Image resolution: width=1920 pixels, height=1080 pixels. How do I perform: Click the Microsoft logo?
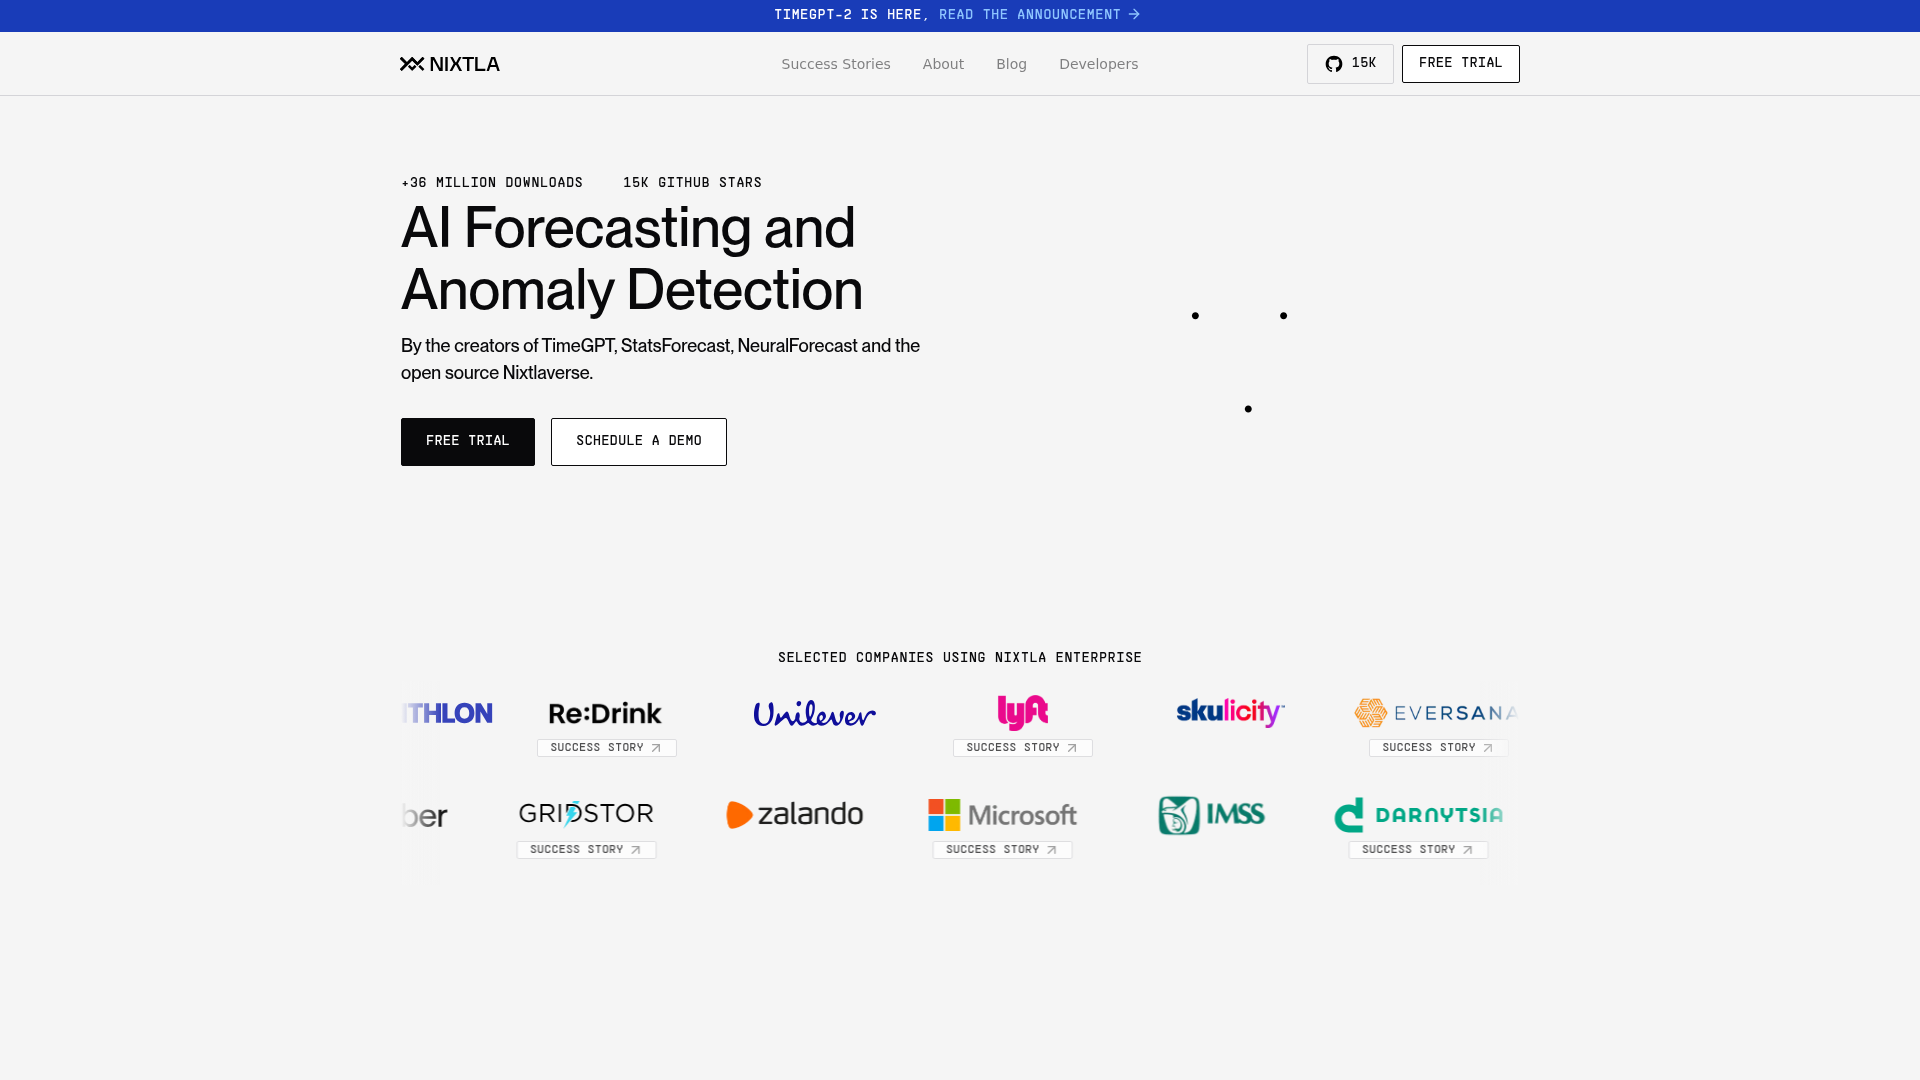[x=1001, y=814]
